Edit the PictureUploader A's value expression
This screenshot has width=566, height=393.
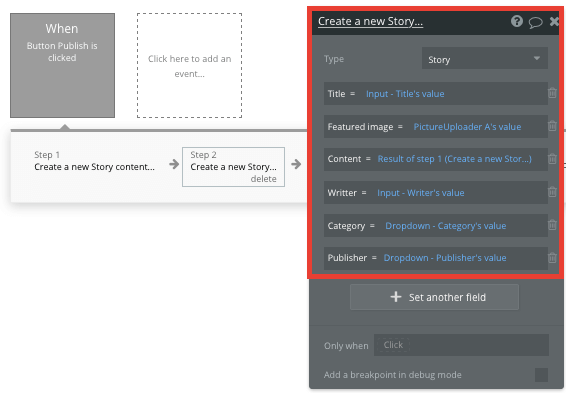point(467,127)
